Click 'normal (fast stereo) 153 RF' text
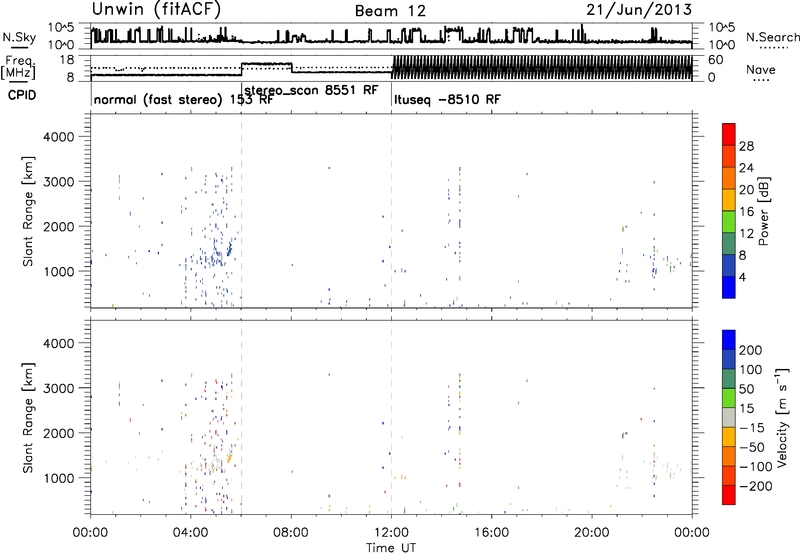800x554 pixels. pyautogui.click(x=184, y=100)
